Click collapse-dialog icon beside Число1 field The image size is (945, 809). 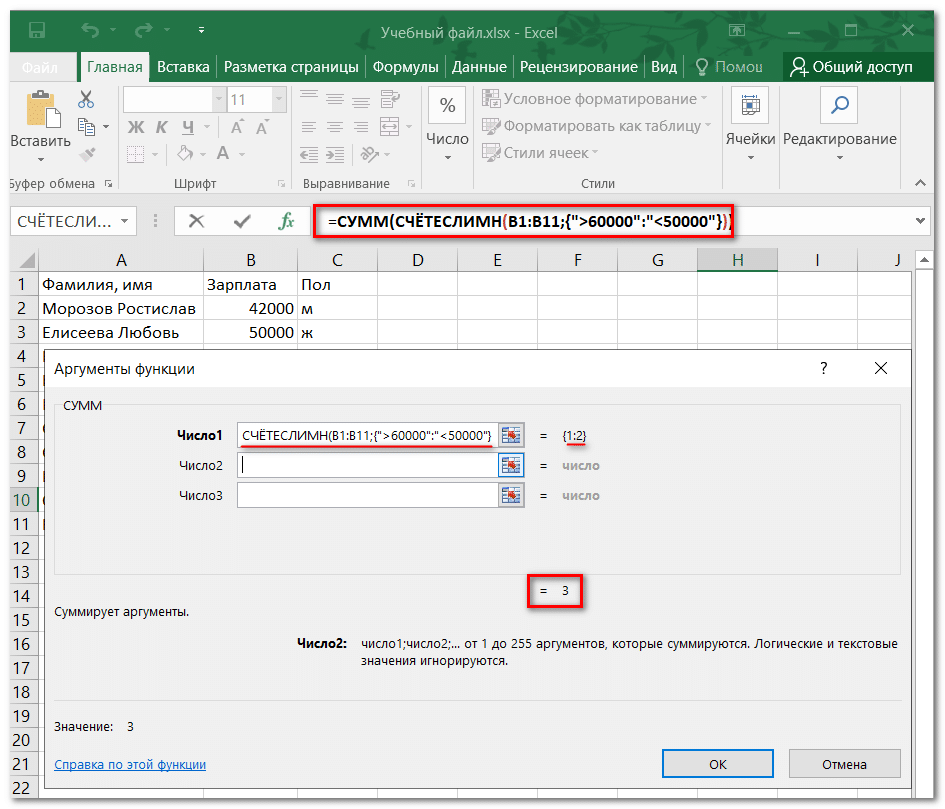point(512,435)
